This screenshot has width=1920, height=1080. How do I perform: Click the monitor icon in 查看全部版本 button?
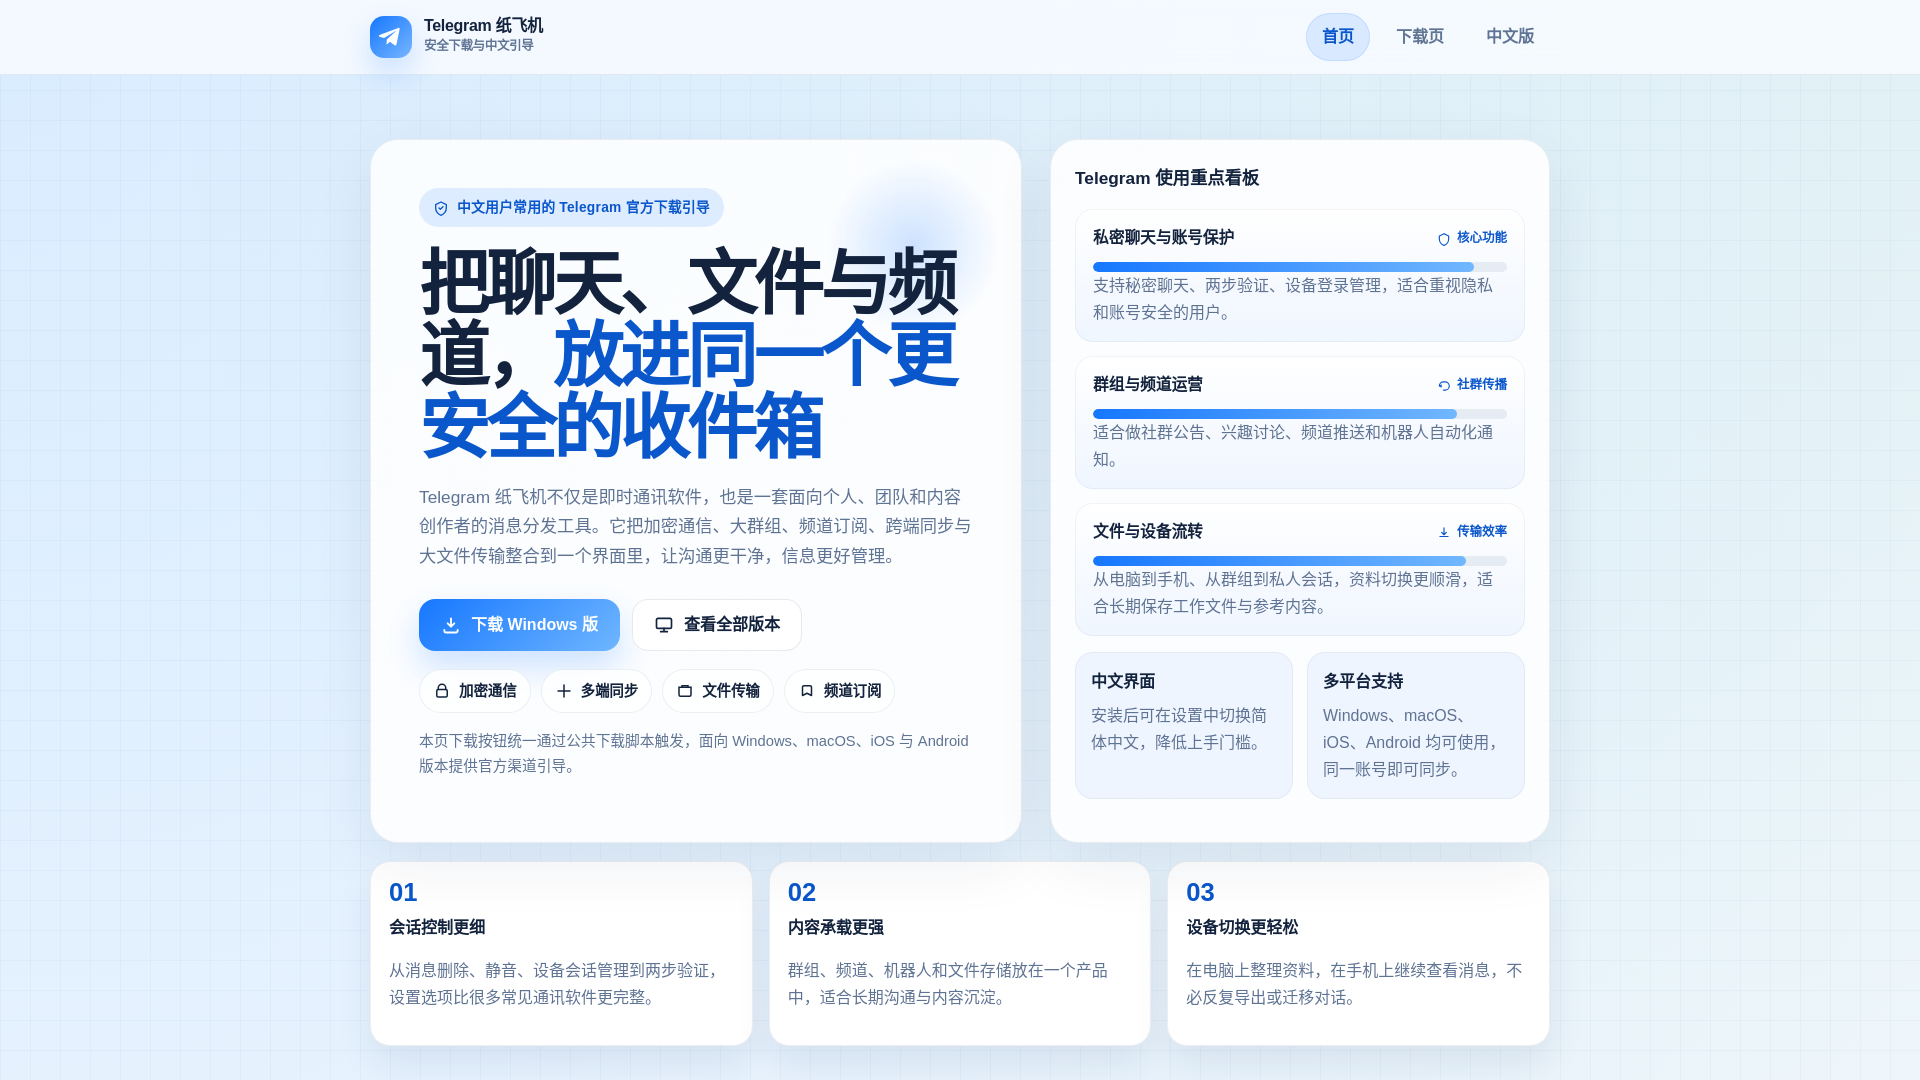coord(664,625)
